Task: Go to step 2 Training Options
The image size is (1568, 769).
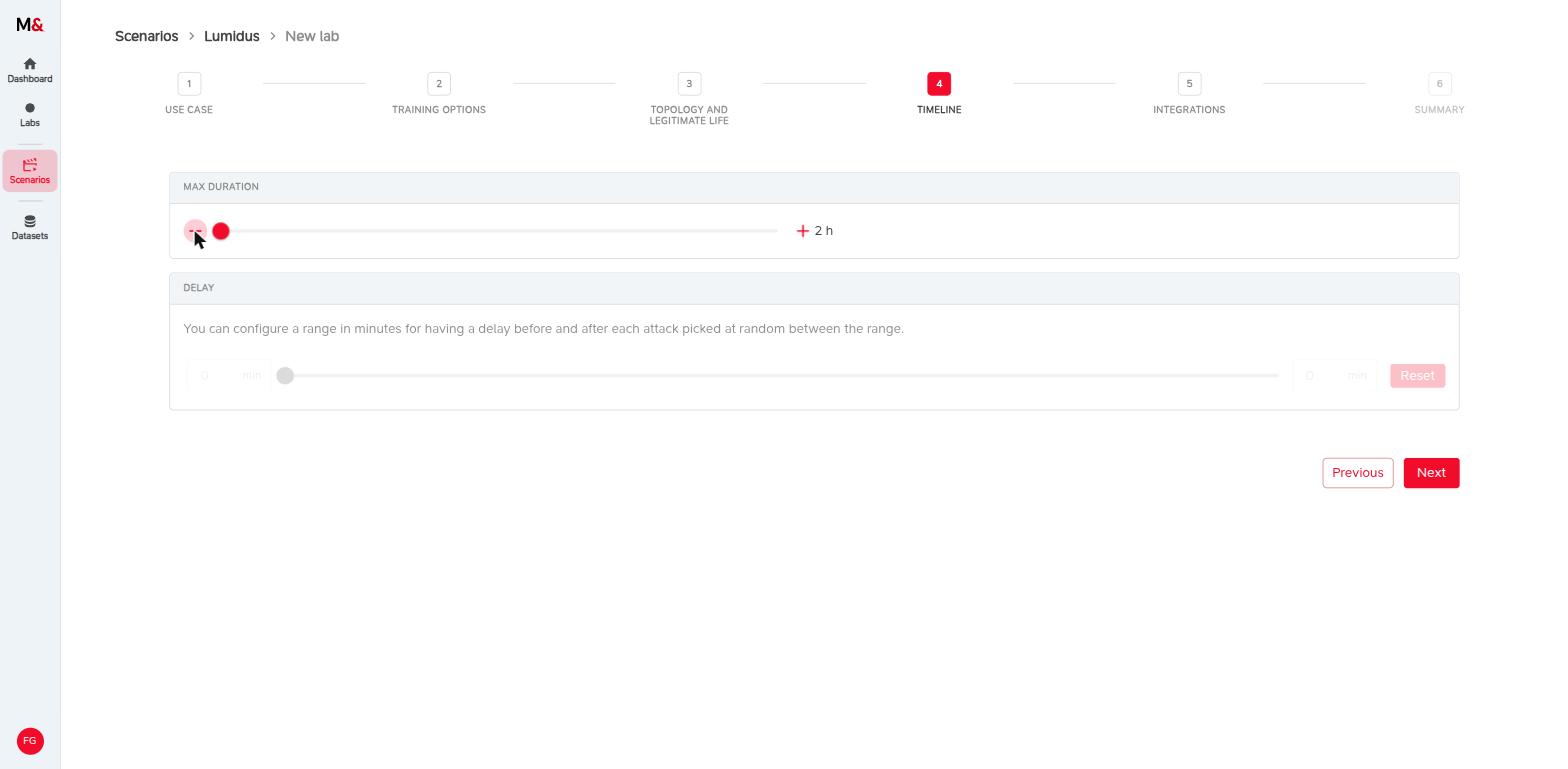Action: (439, 94)
